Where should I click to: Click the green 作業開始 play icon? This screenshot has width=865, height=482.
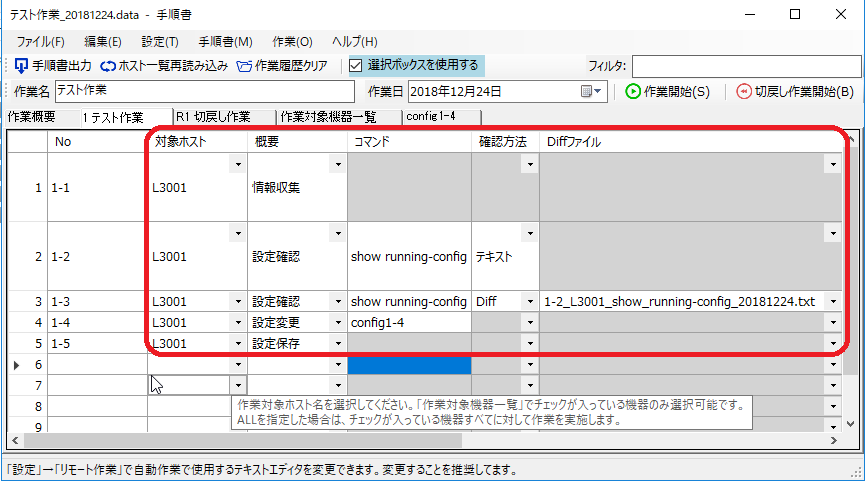tap(633, 91)
